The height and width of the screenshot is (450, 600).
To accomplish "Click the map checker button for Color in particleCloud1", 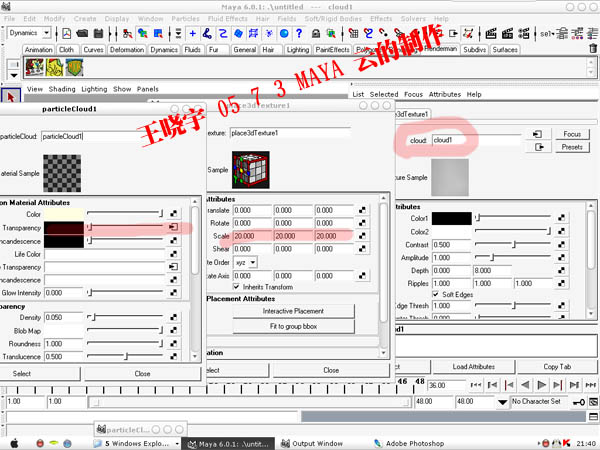I will click(173, 214).
